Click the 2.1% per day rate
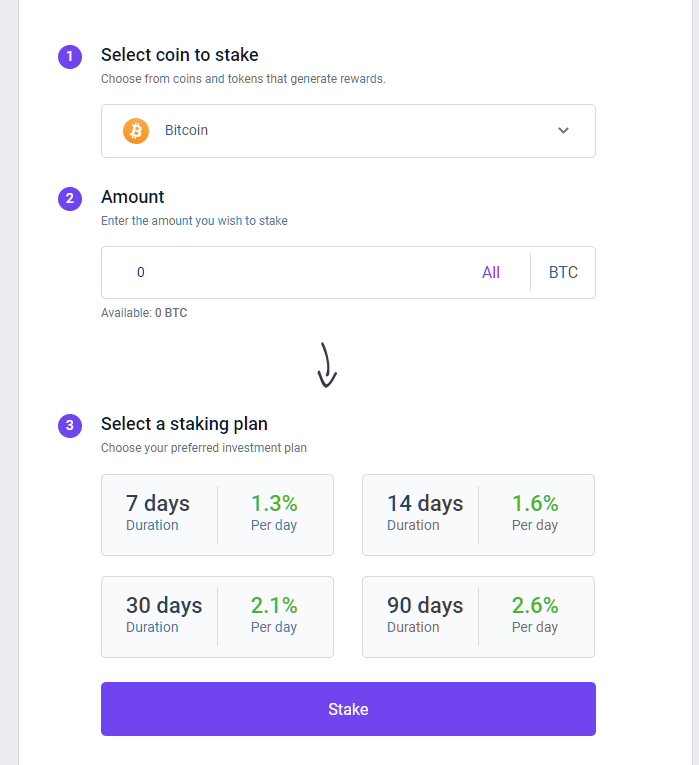 (x=274, y=605)
